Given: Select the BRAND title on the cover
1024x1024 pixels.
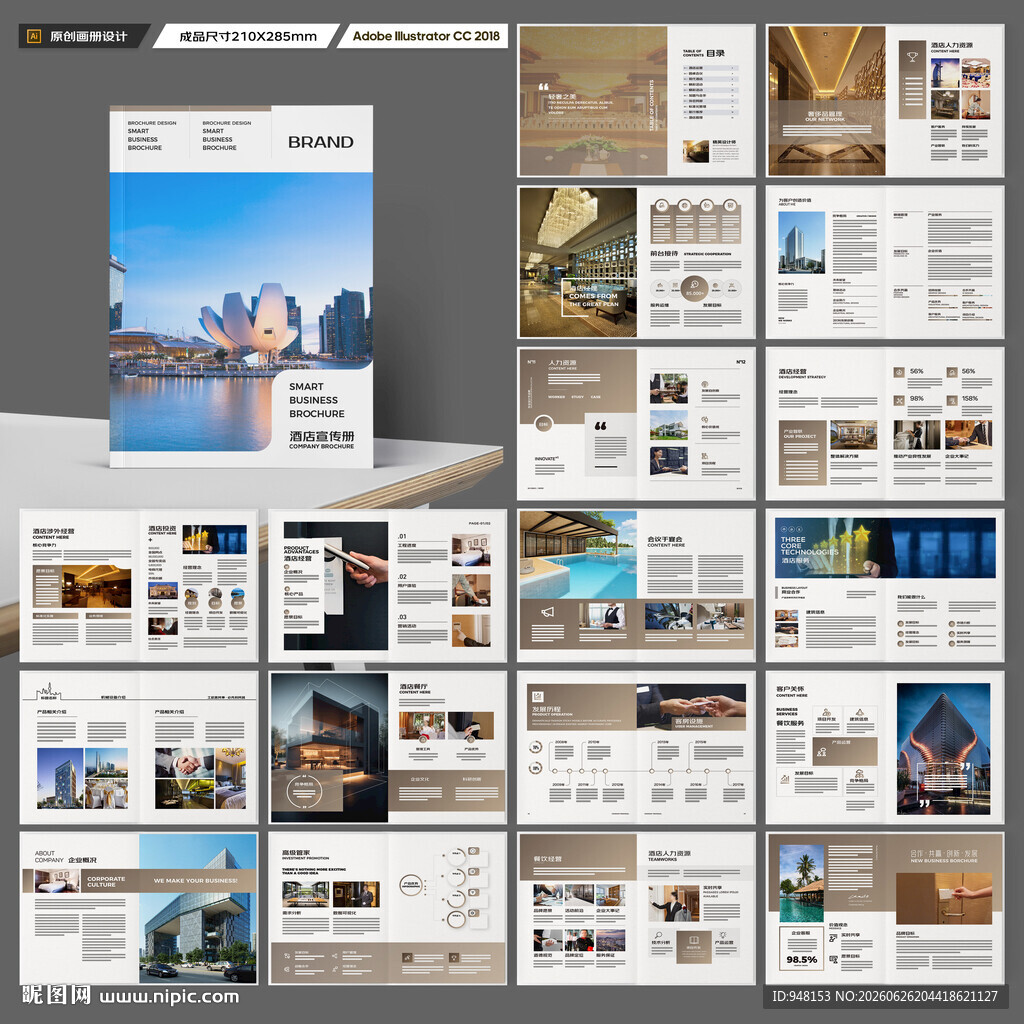Looking at the screenshot, I should [321, 142].
